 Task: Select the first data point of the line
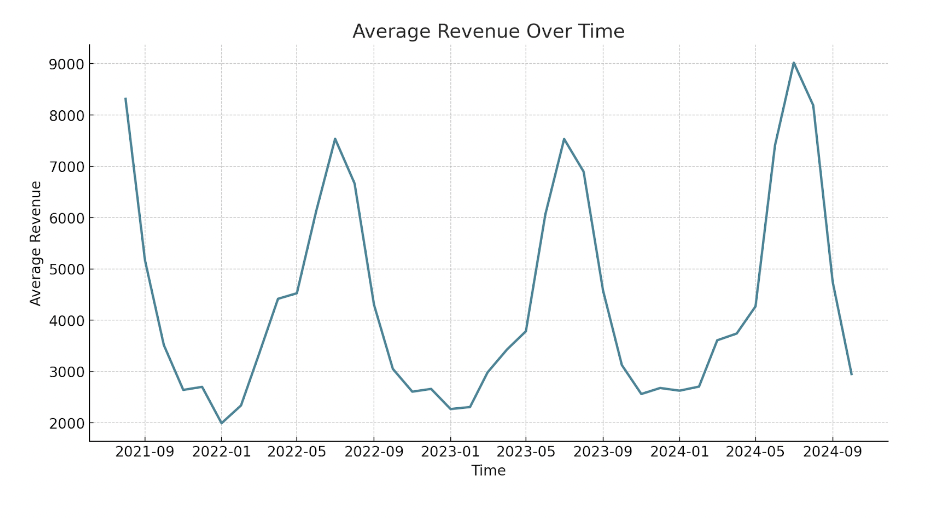coord(125,98)
